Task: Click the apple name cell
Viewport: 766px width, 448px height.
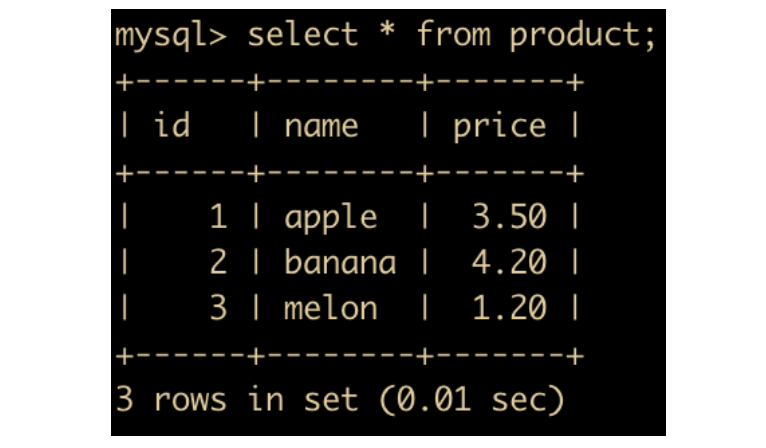Action: click(x=331, y=218)
